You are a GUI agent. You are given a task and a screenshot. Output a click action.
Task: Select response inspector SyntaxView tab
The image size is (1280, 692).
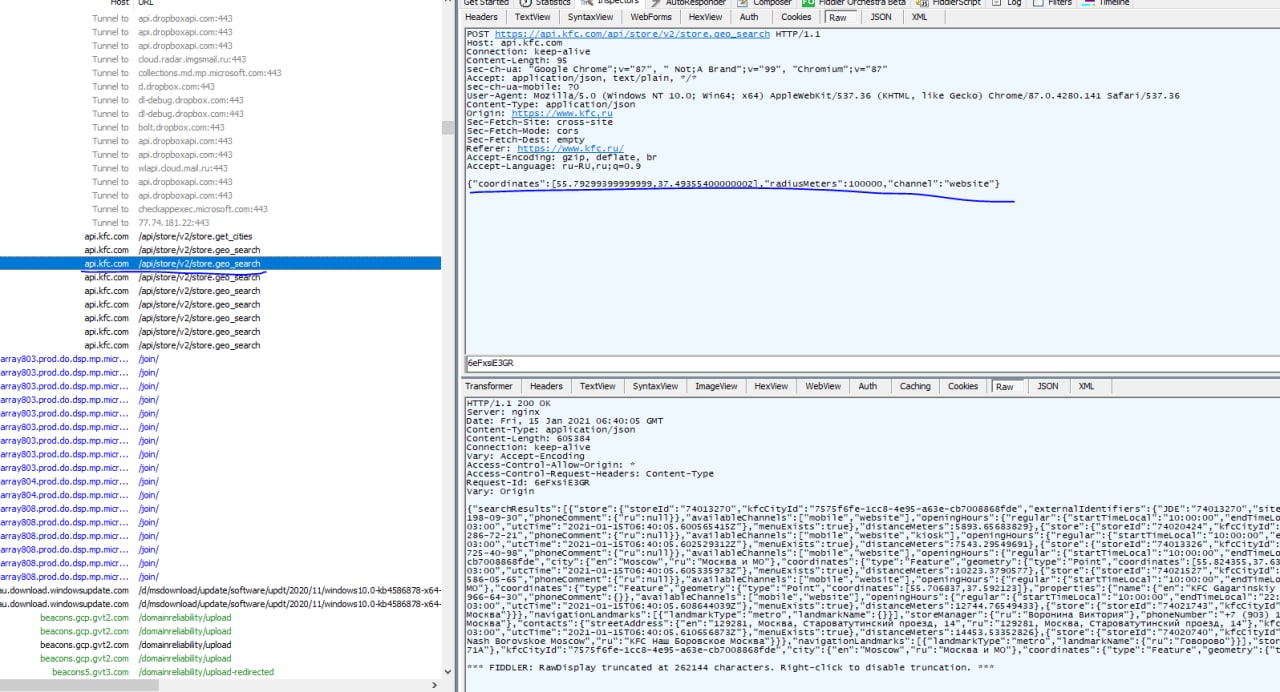(x=655, y=386)
